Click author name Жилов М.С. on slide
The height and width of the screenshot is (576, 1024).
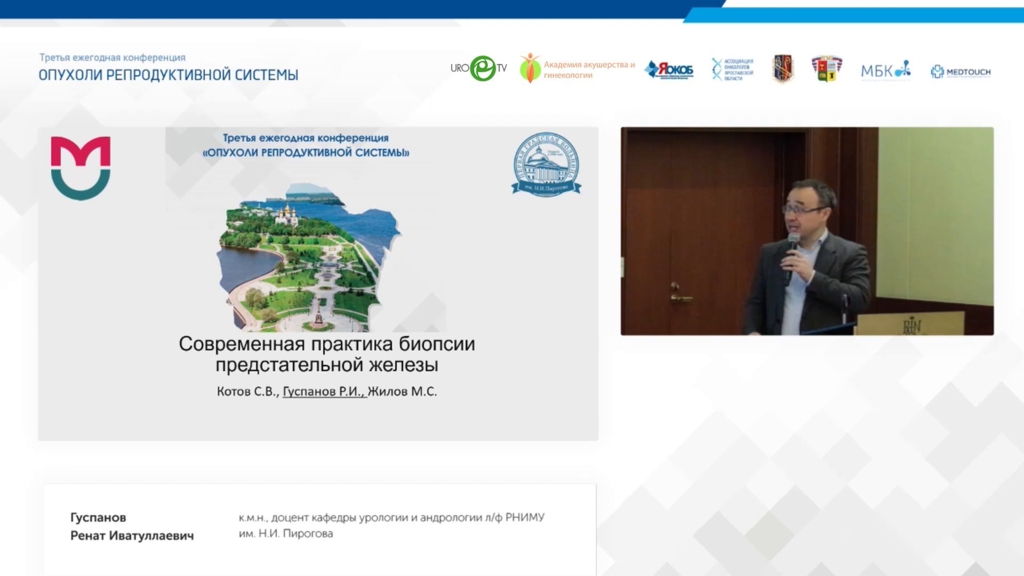[405, 392]
